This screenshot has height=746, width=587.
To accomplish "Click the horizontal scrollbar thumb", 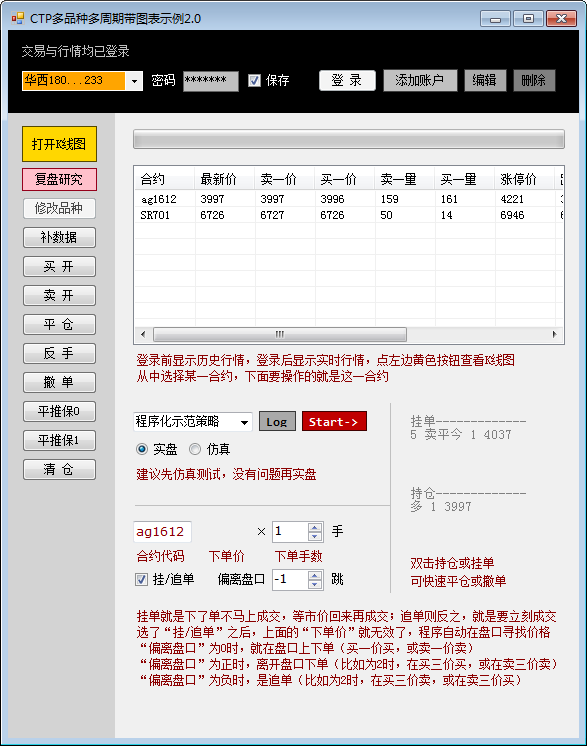I will click(280, 334).
